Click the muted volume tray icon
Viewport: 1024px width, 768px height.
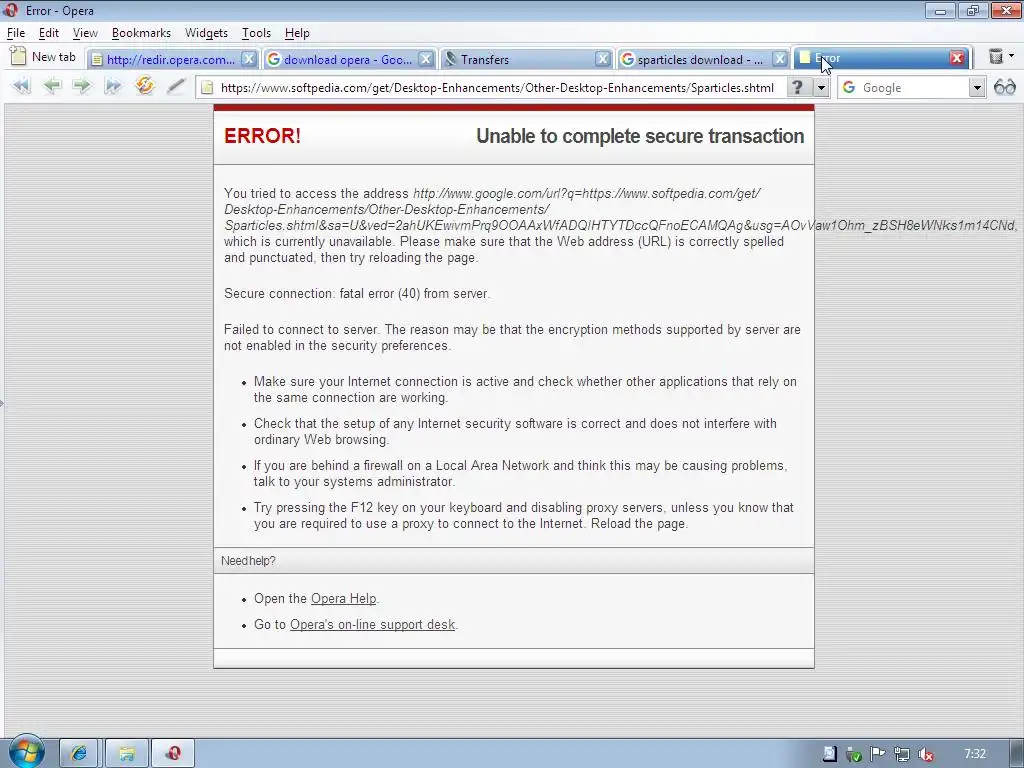(x=926, y=755)
